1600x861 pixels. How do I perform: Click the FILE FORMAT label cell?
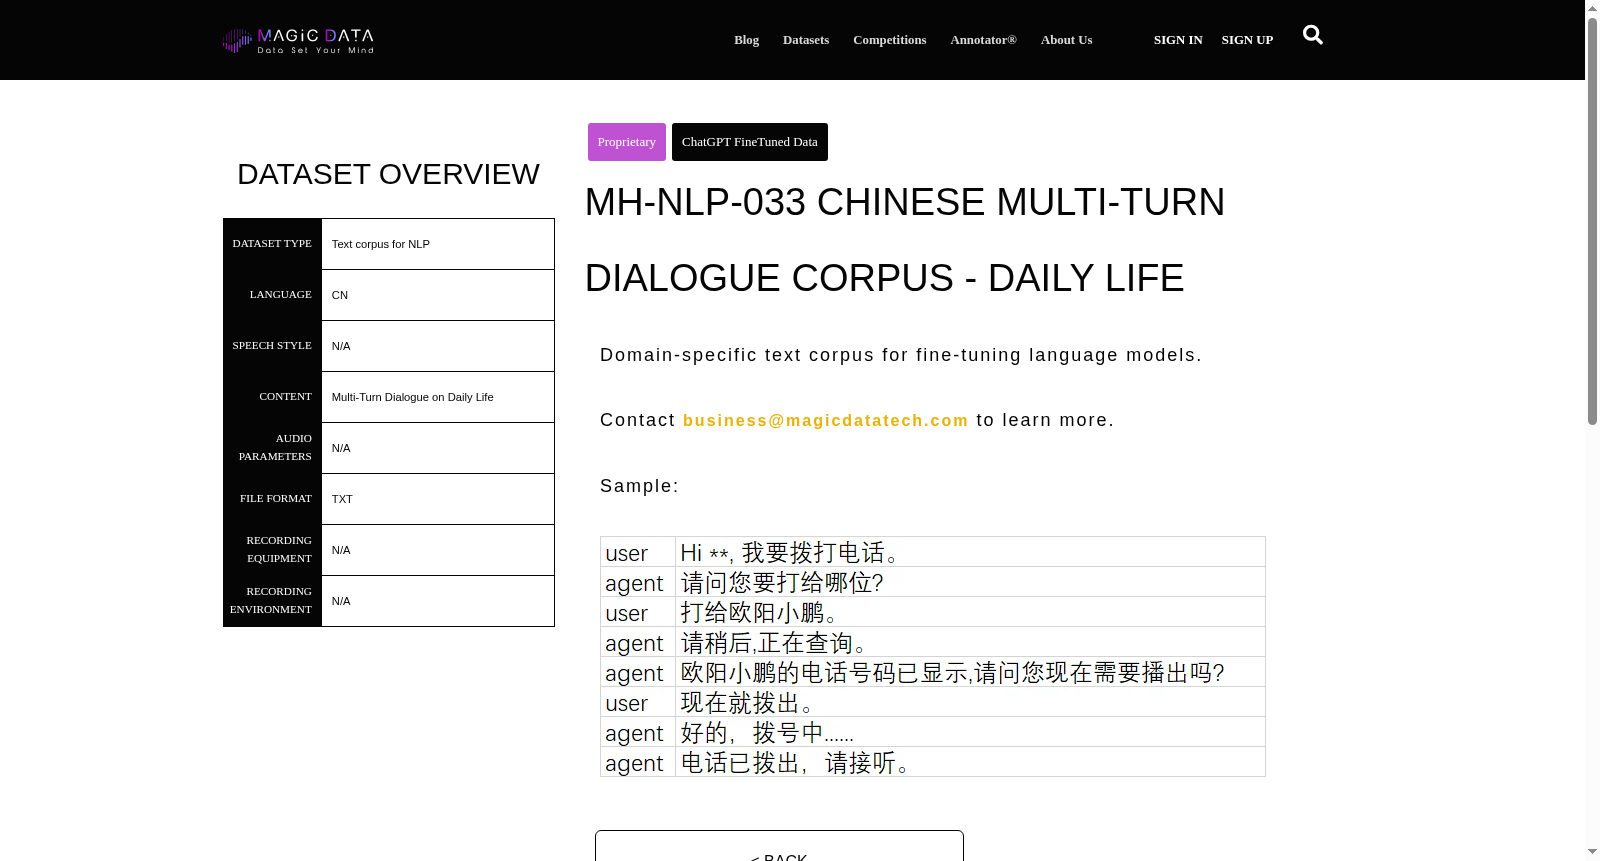point(272,499)
